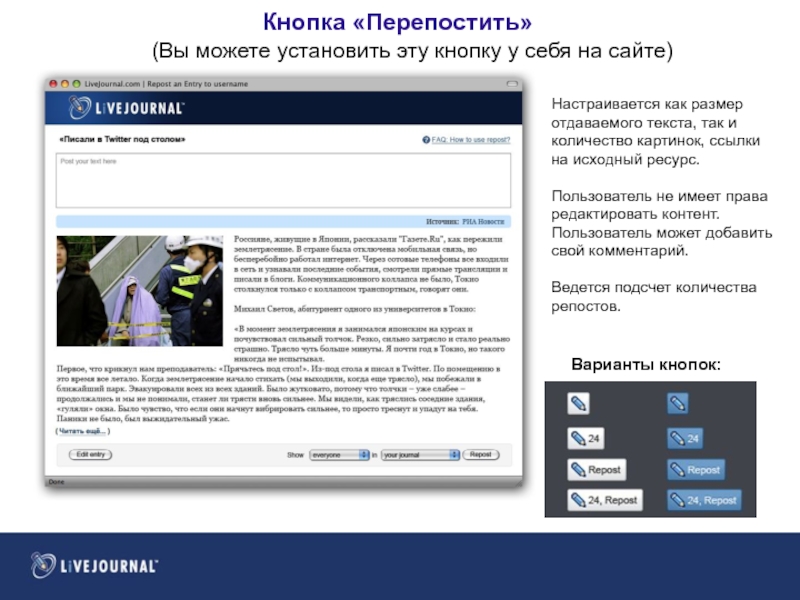Click the text 'Ведется подсчет количества репостов.'
The height and width of the screenshot is (600, 800).
tap(654, 296)
